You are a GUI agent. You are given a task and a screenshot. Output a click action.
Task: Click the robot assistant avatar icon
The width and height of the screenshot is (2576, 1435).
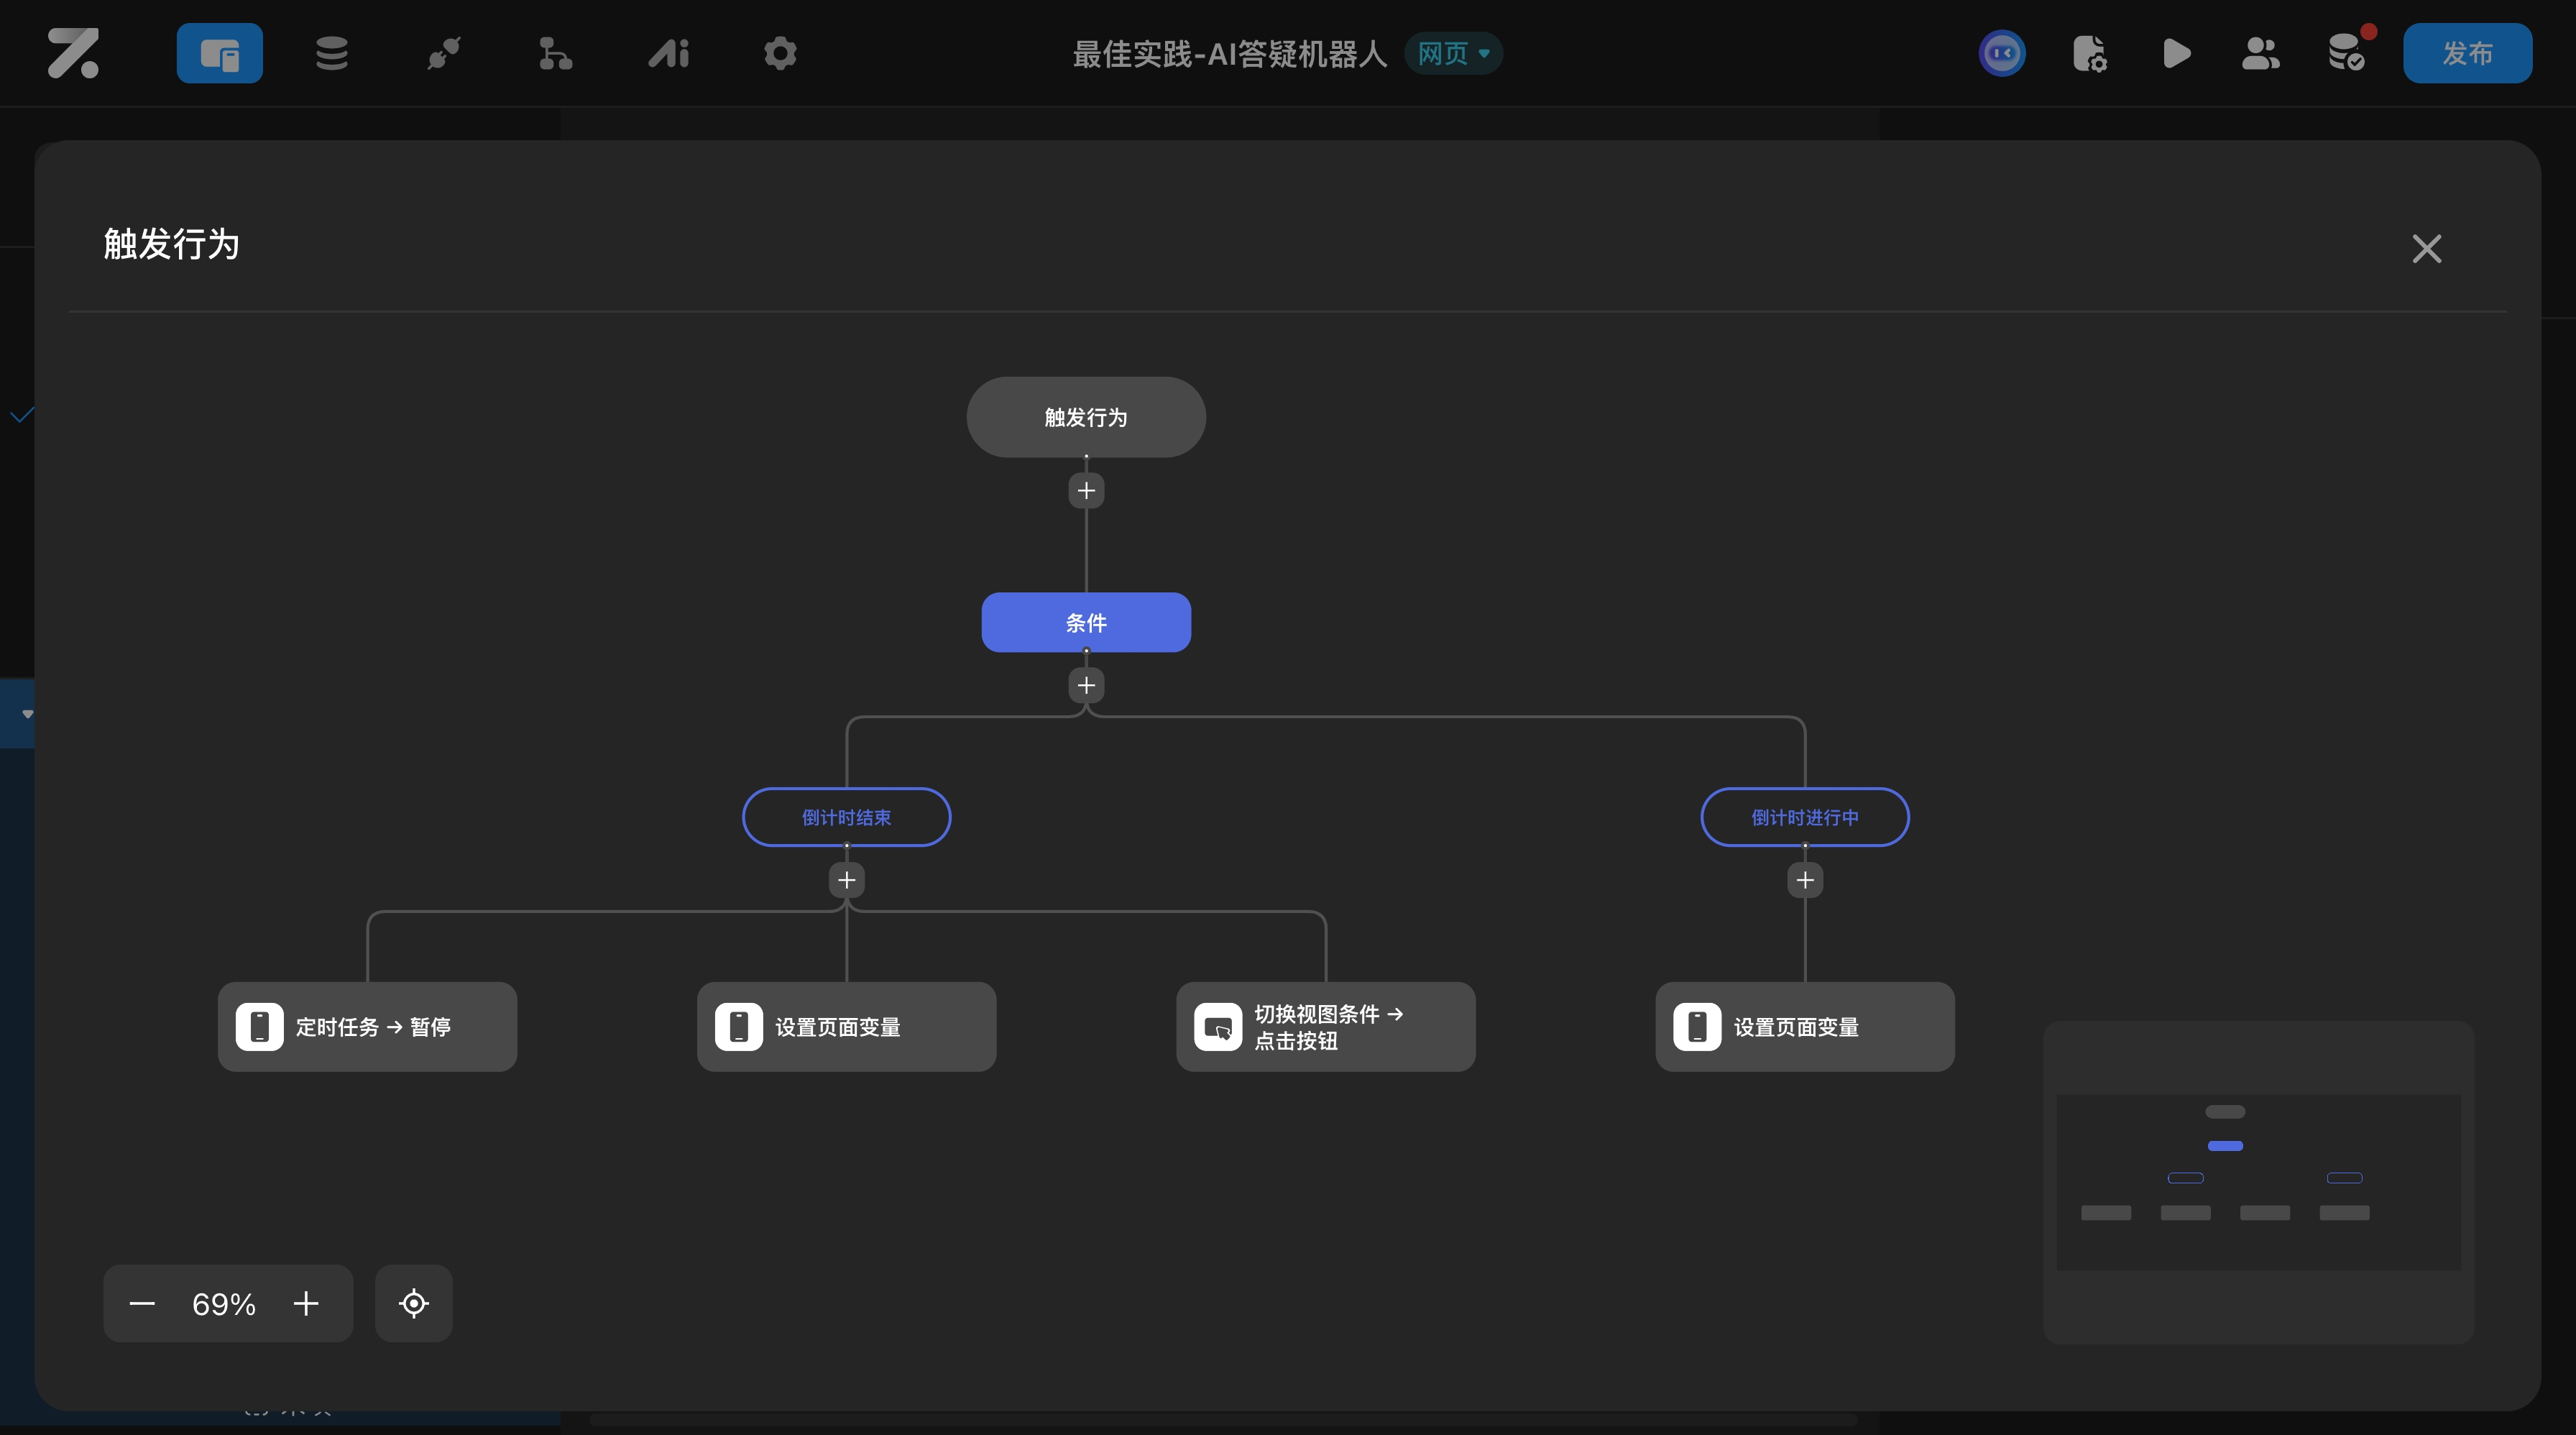pos(2002,53)
